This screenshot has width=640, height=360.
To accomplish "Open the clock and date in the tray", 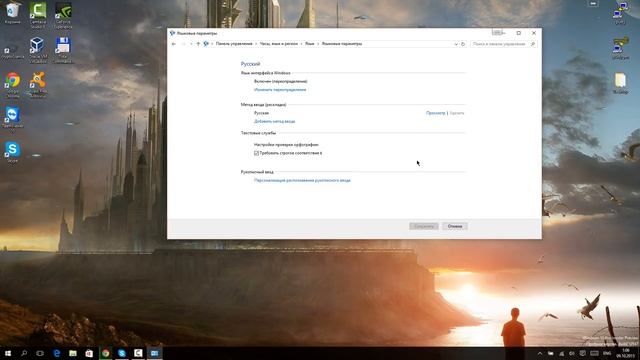I will click(626, 353).
